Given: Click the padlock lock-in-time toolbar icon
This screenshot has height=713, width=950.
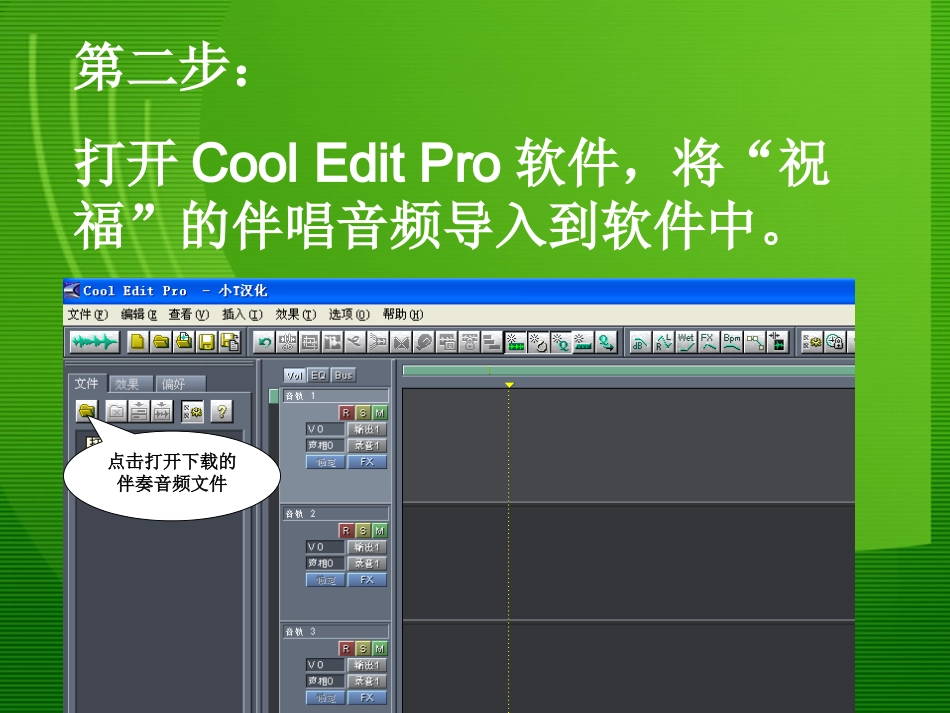Looking at the screenshot, I should pos(470,343).
